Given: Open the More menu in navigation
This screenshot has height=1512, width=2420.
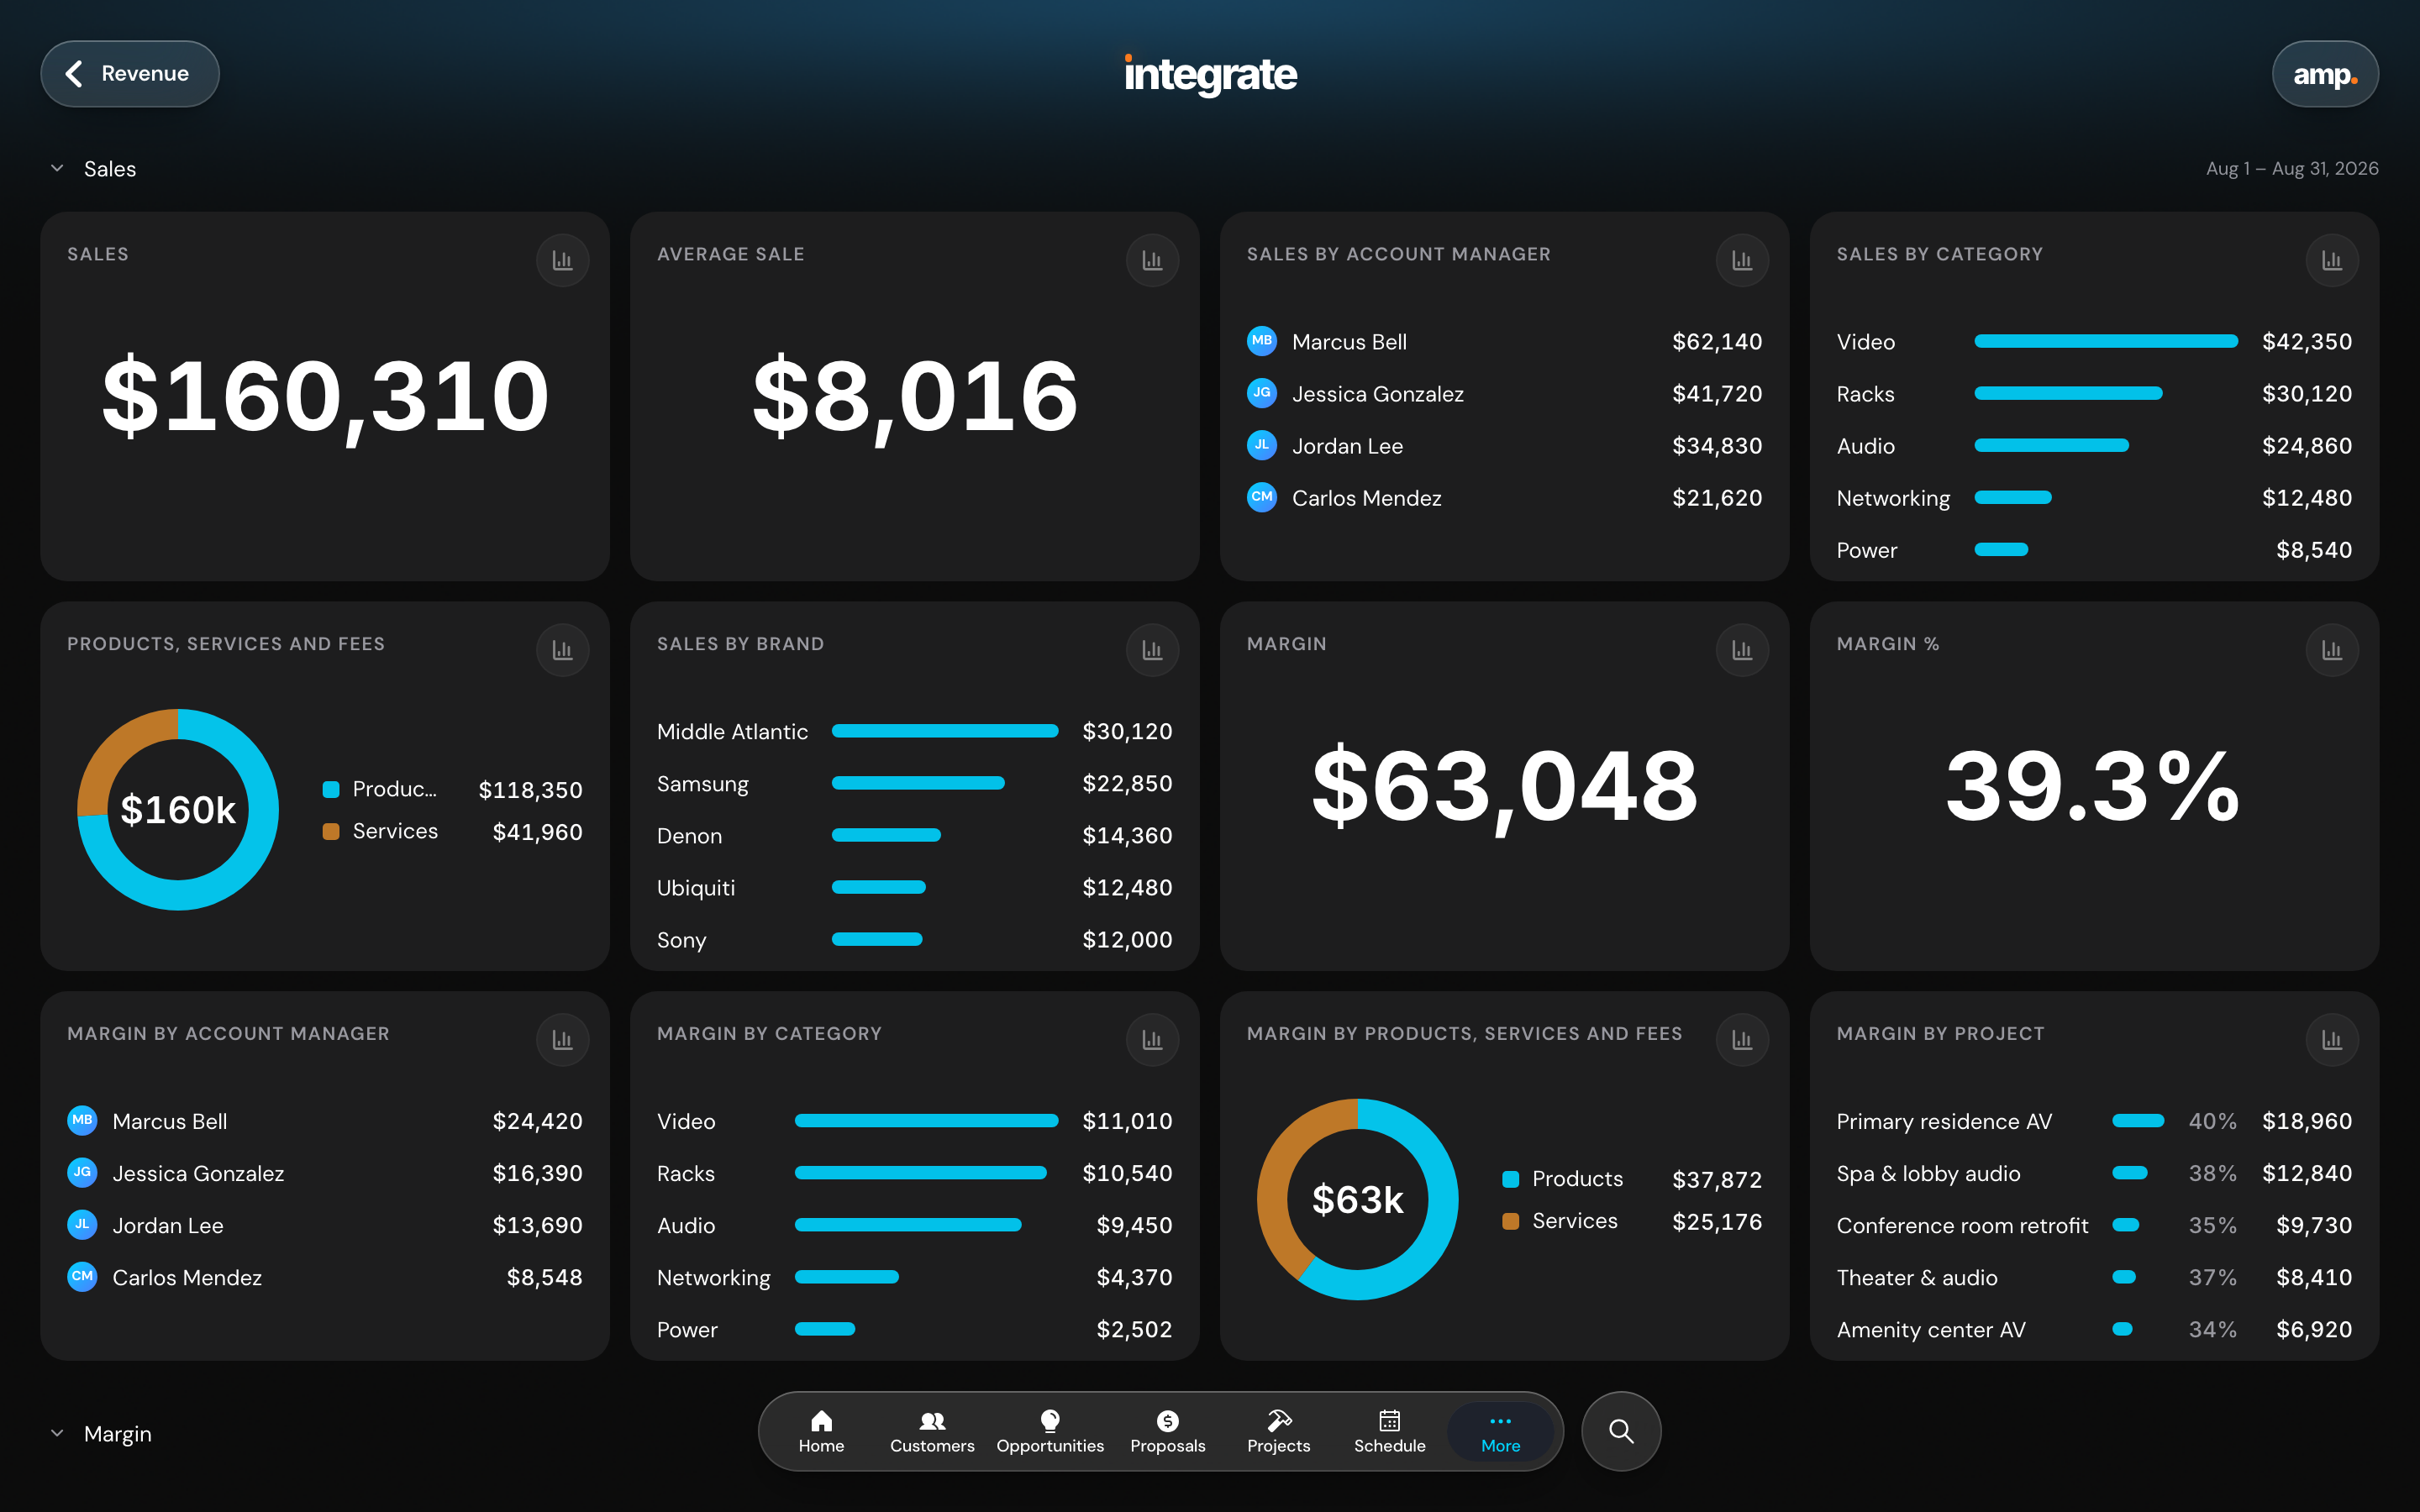Looking at the screenshot, I should [1500, 1431].
